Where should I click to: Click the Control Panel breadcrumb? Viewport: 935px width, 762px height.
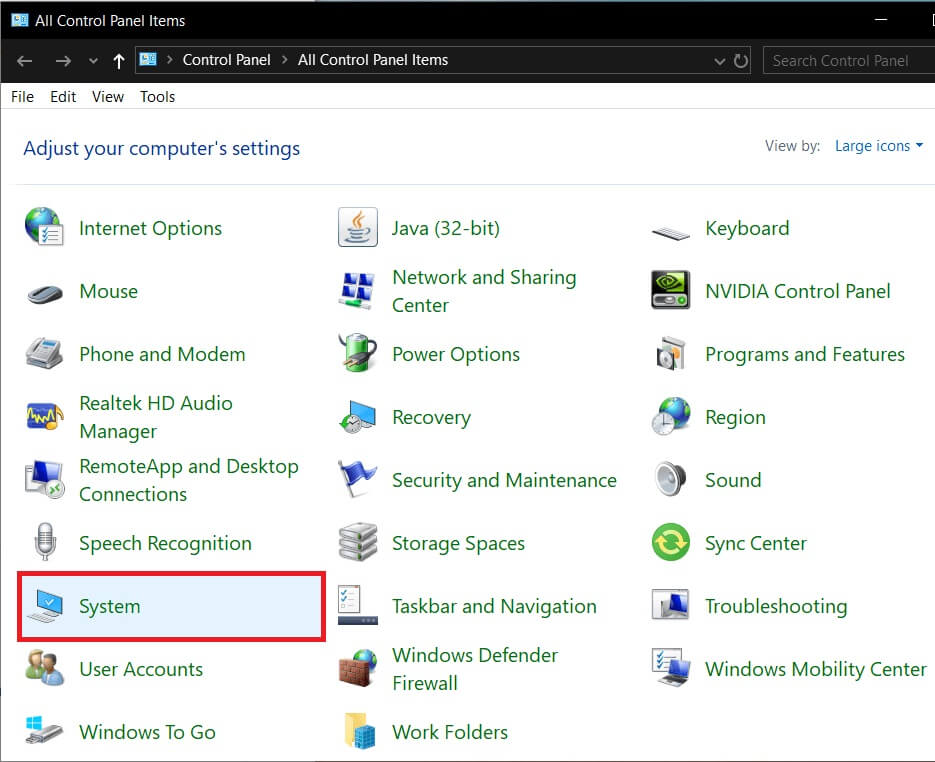click(227, 60)
